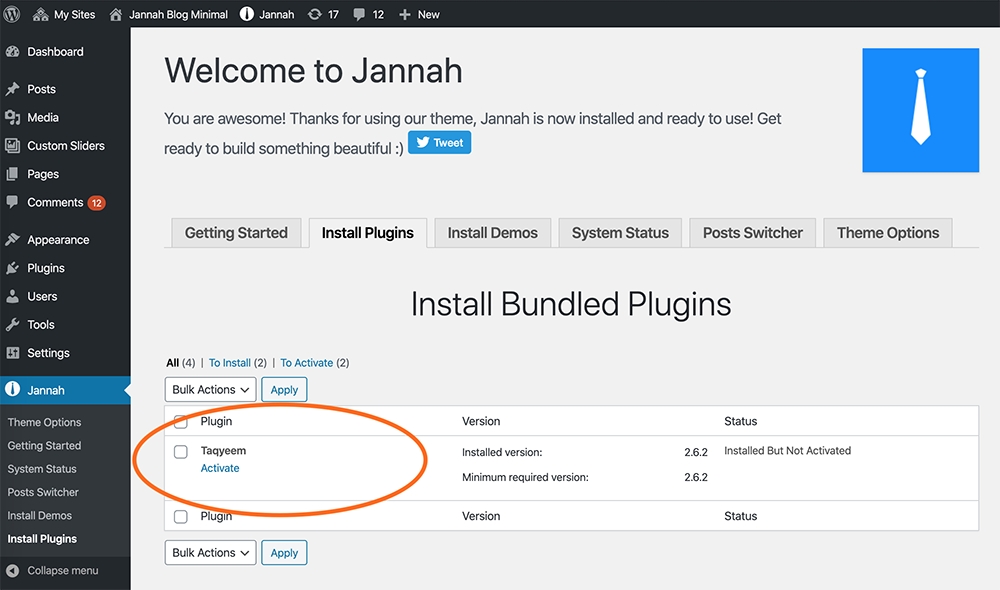Click the Jannah icon in the admin bar
The width and height of the screenshot is (1000, 590).
click(247, 14)
